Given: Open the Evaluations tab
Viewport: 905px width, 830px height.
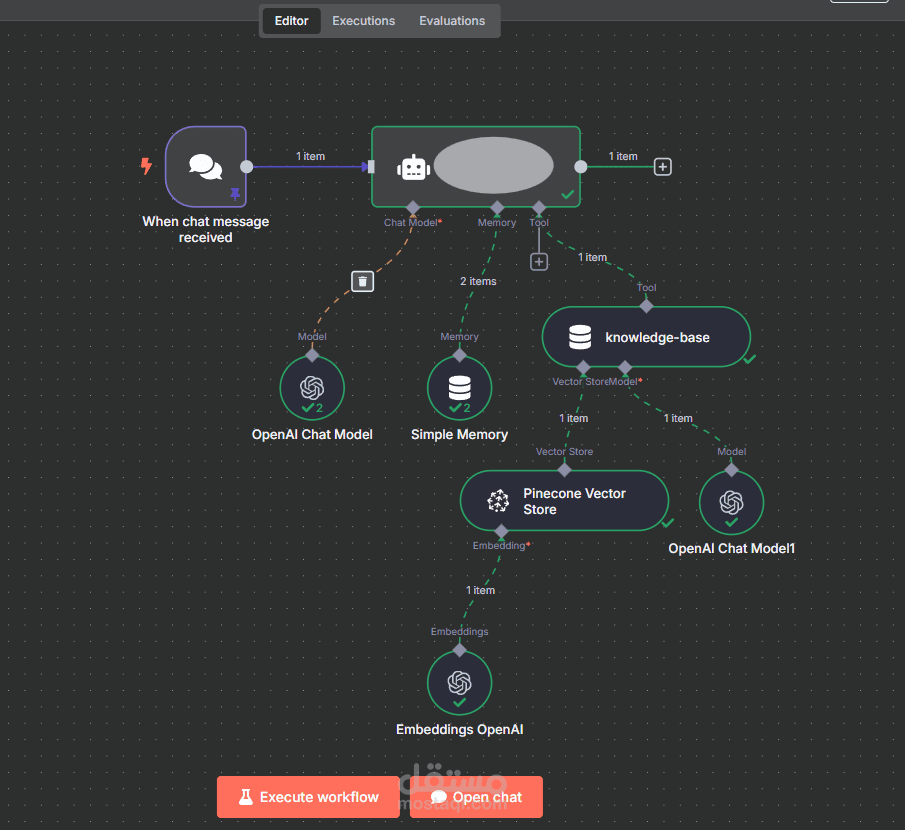Looking at the screenshot, I should [452, 21].
